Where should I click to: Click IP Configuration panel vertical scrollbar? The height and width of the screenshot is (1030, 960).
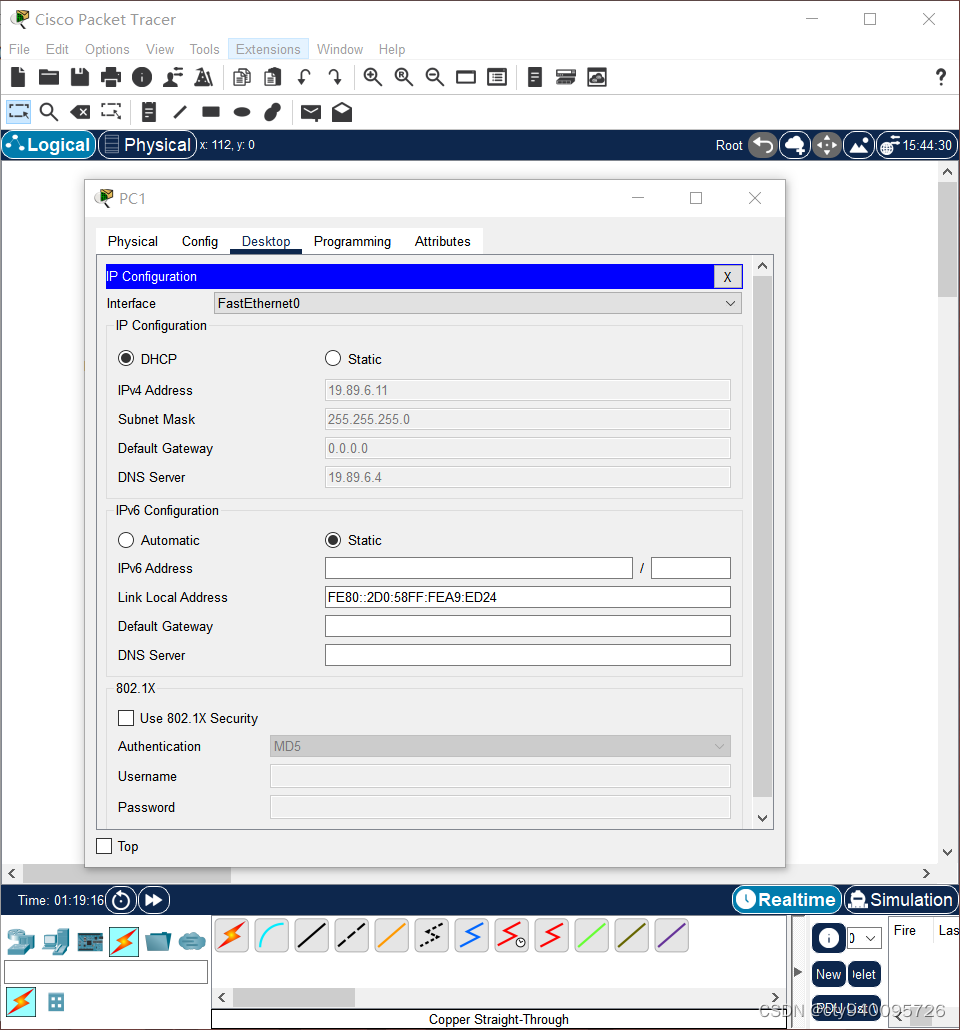(762, 535)
